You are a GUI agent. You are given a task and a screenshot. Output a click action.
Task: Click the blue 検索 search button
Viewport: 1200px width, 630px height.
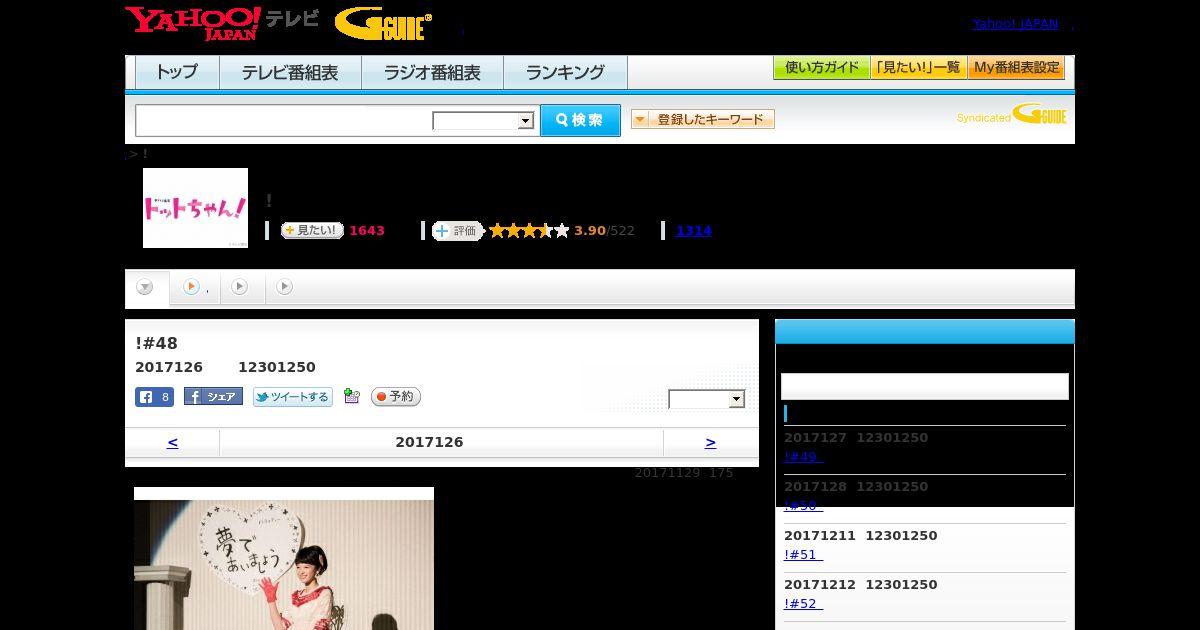(x=580, y=120)
